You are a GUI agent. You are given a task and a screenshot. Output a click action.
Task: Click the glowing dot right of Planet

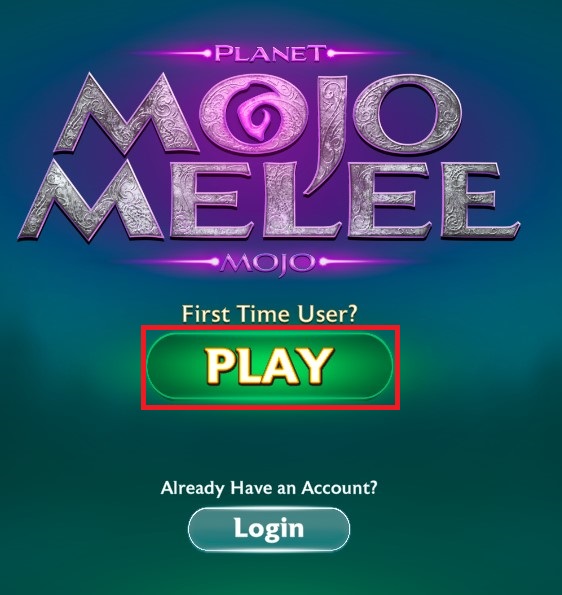[331, 53]
